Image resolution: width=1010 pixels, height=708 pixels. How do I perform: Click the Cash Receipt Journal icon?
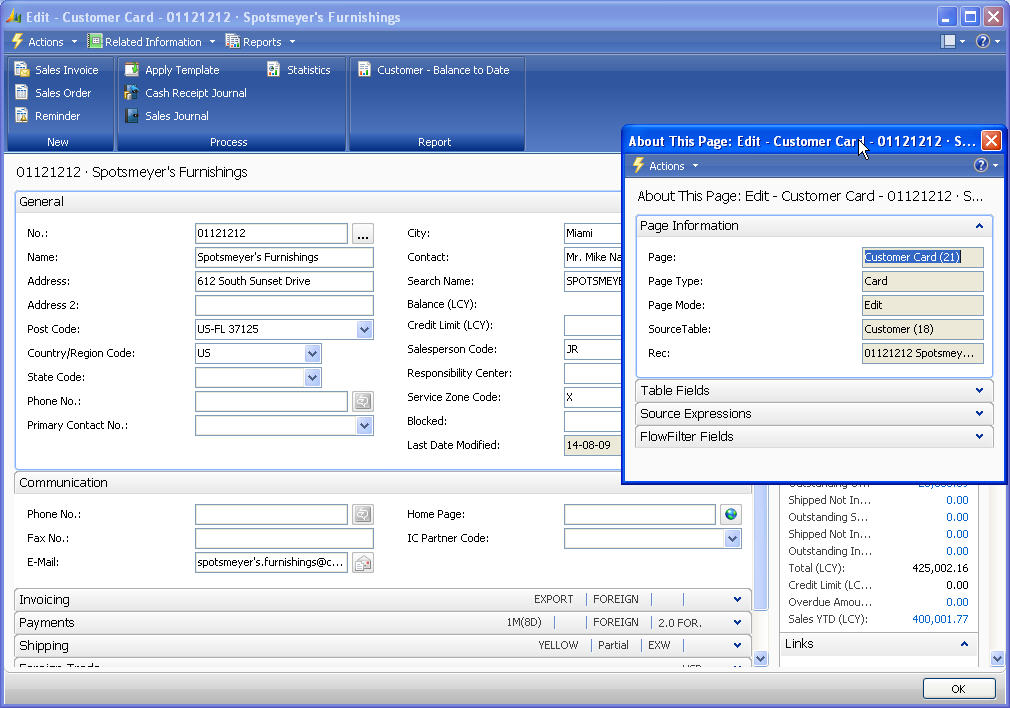click(x=132, y=93)
